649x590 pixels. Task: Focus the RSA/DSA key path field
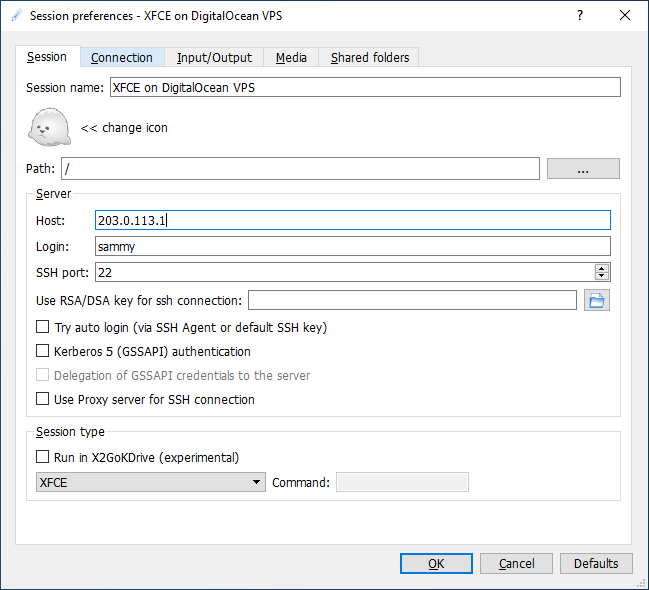pyautogui.click(x=412, y=300)
